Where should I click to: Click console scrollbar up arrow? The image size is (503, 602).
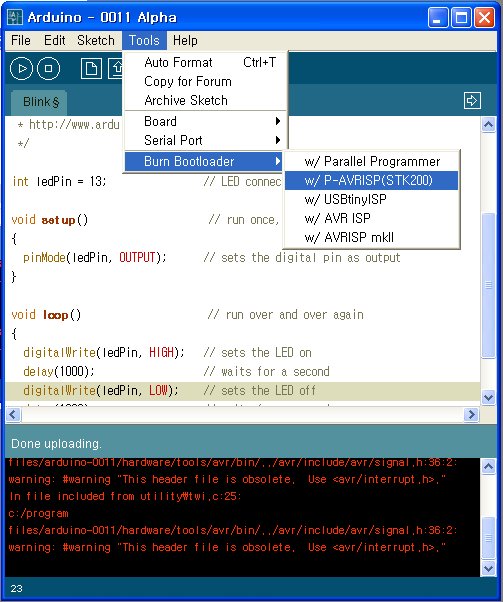click(x=488, y=466)
